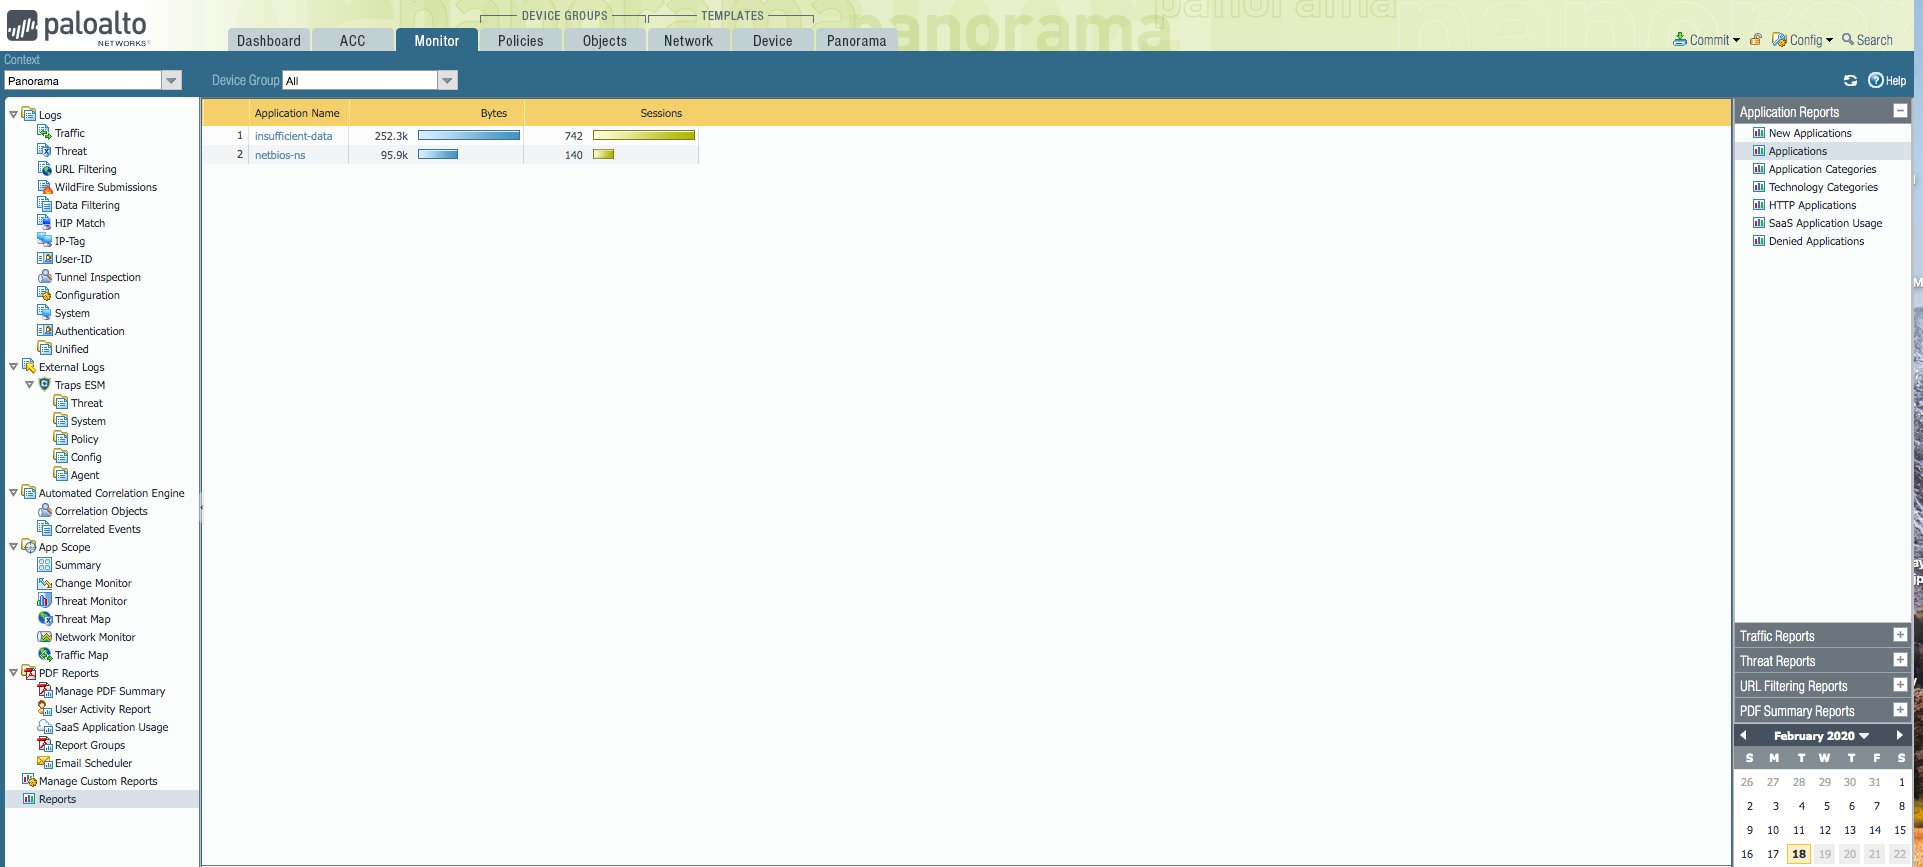Click the Email Scheduler icon
The image size is (1923, 867).
click(44, 762)
